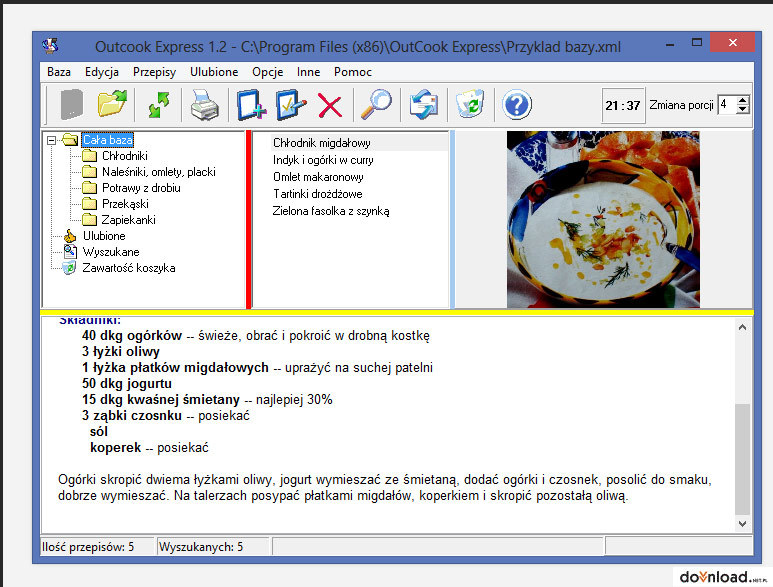This screenshot has height=587, width=773.
Task: Minimize the Outcook Express window
Action: pyautogui.click(x=669, y=44)
